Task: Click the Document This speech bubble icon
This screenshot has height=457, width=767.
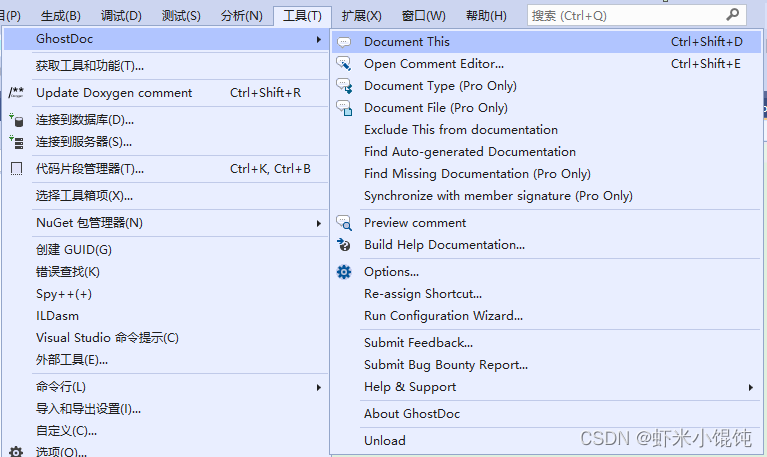Action: point(344,42)
